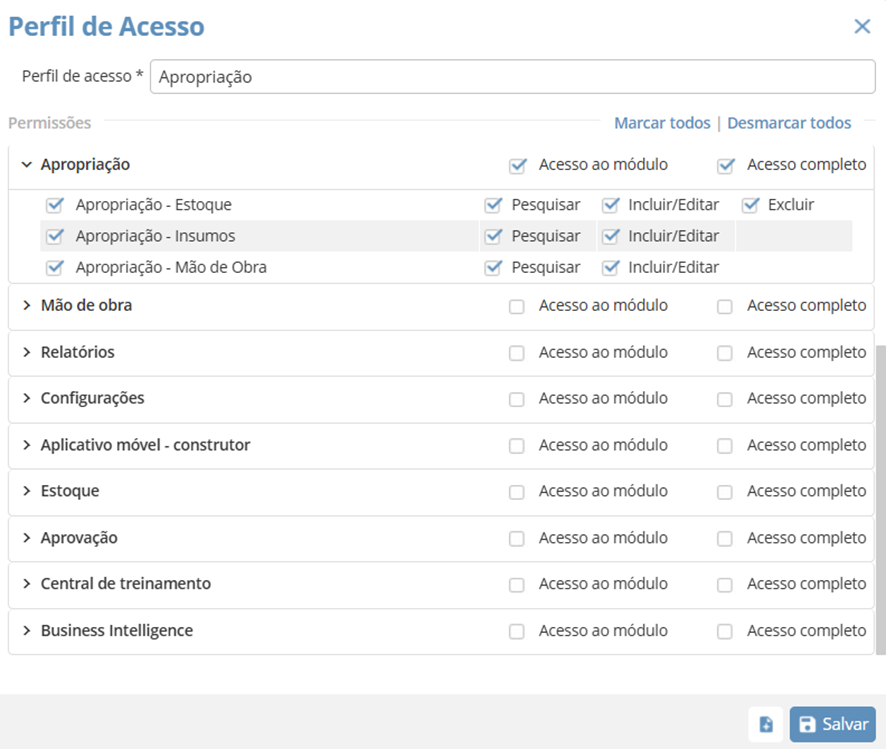Uncheck Acesso completo for Apropriação
Viewport: 886px width, 749px height.
tap(726, 166)
